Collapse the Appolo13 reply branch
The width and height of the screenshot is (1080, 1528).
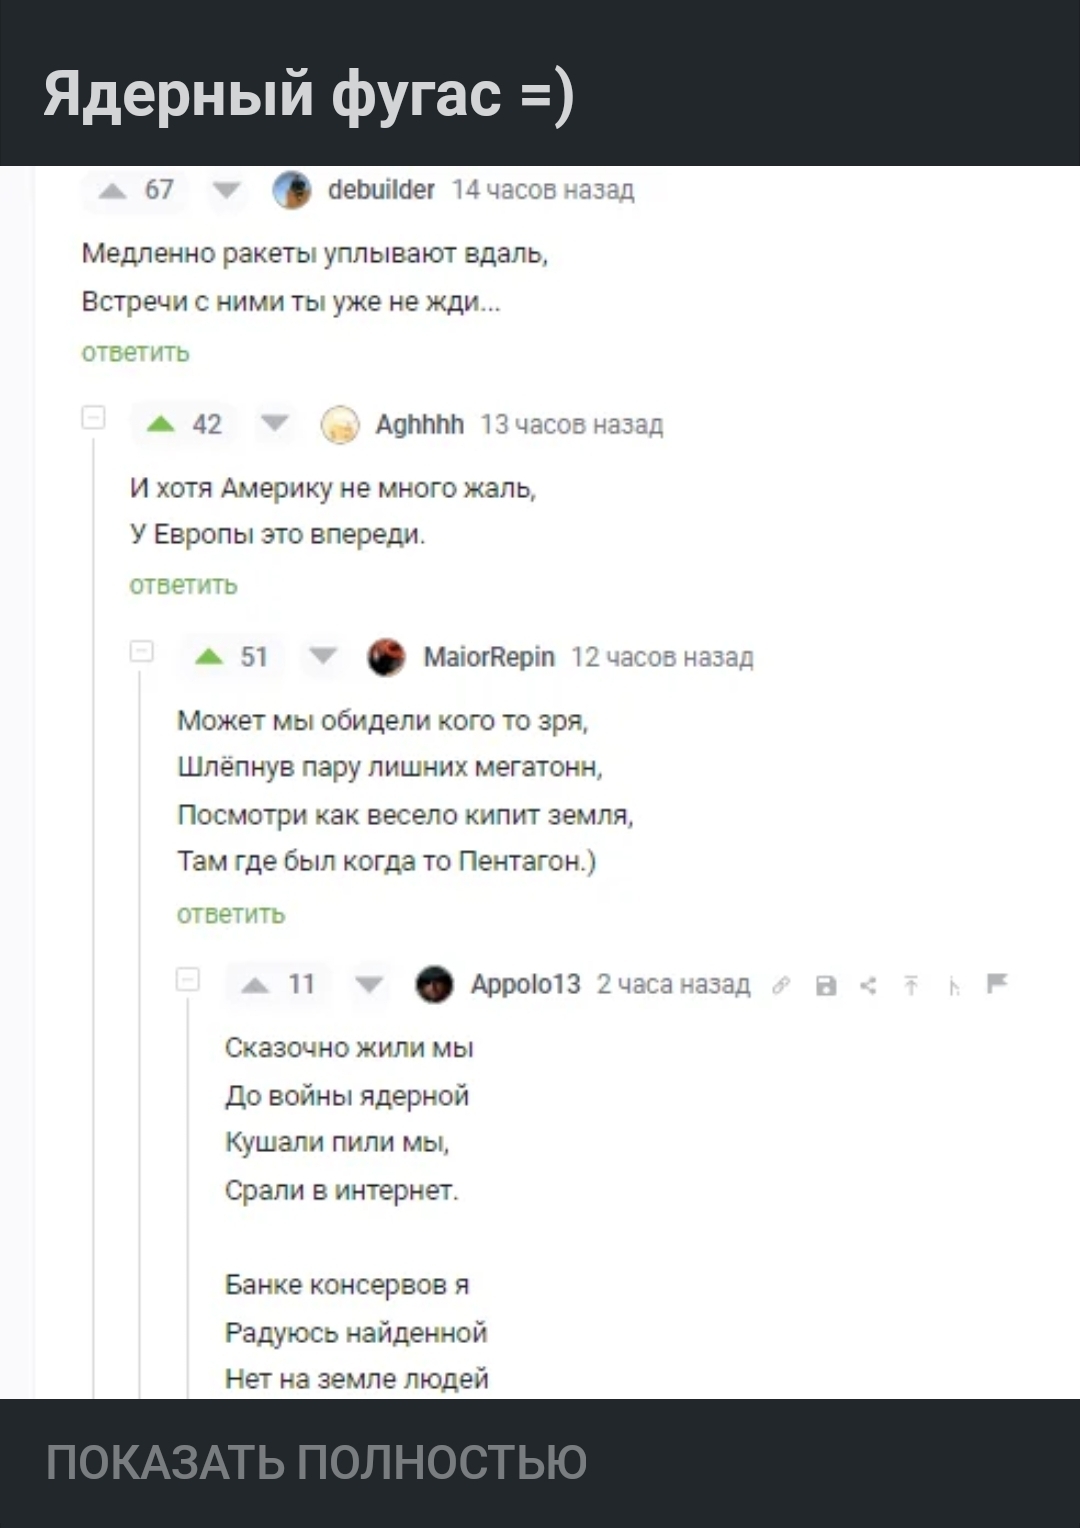(x=188, y=979)
